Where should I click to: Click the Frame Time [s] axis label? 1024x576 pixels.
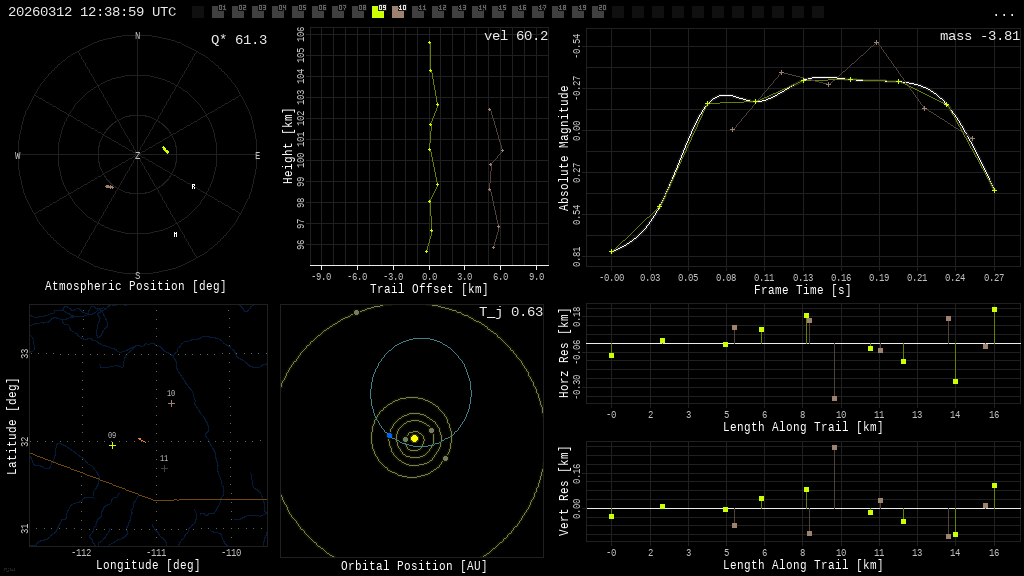803,290
